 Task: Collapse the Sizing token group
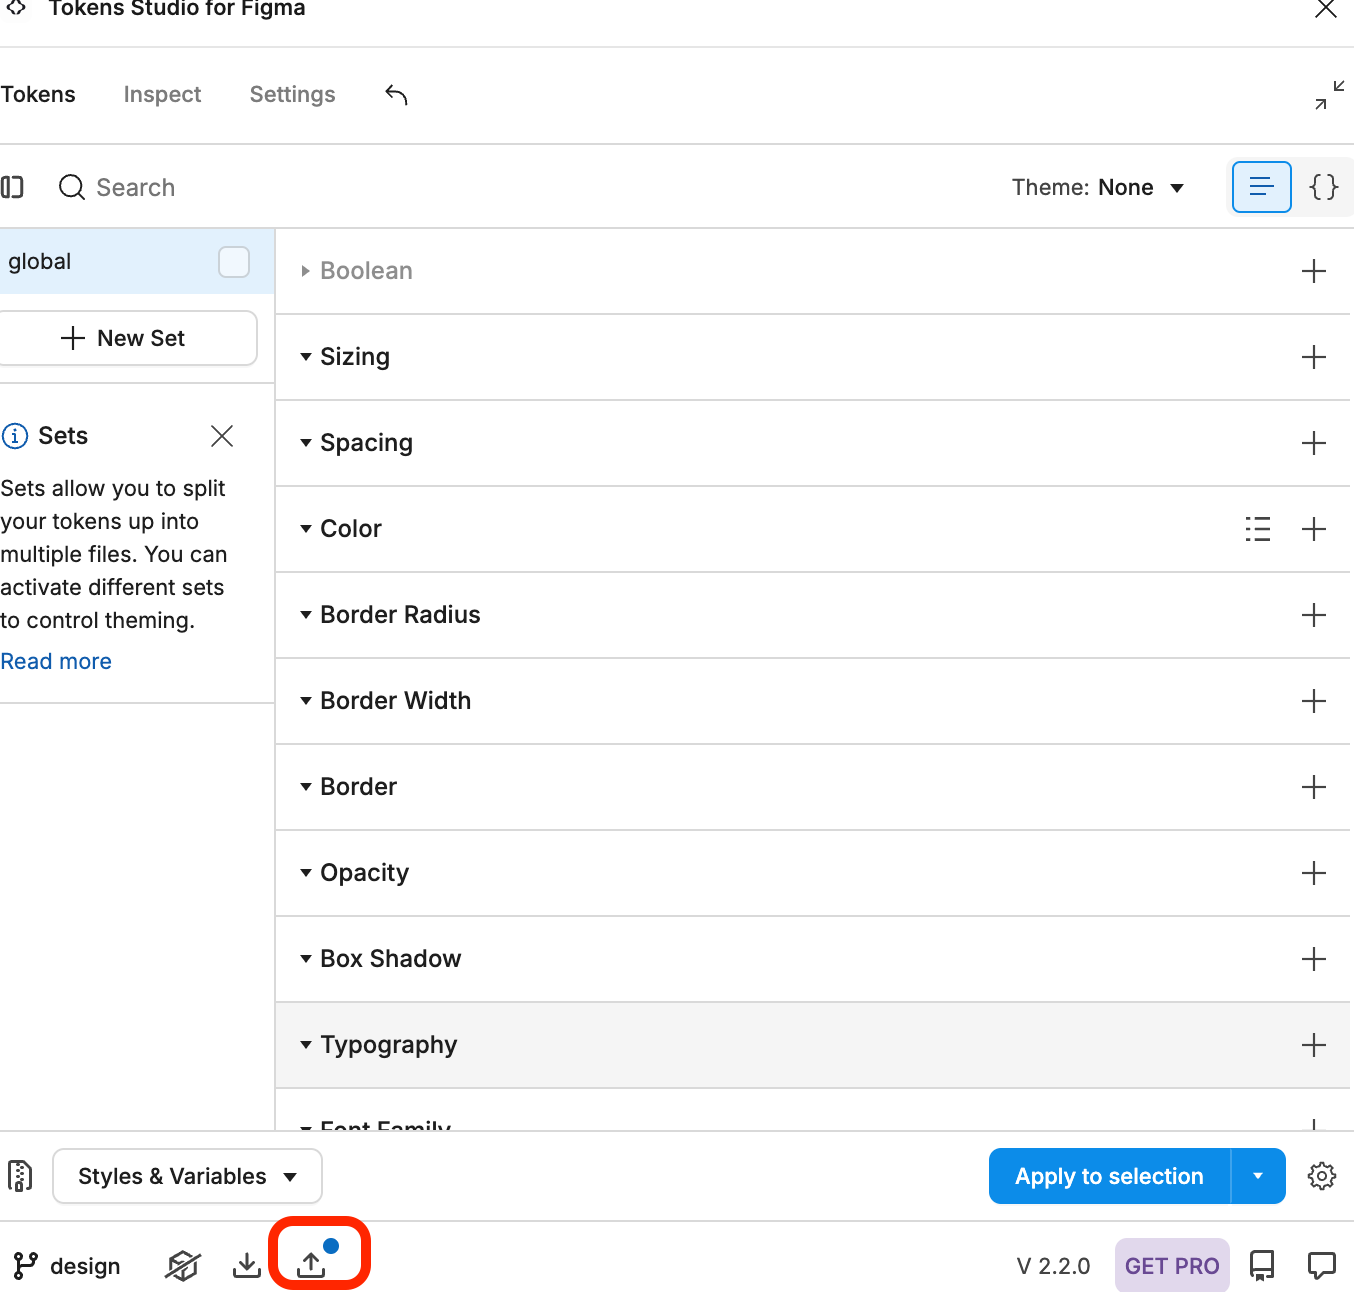(x=306, y=357)
